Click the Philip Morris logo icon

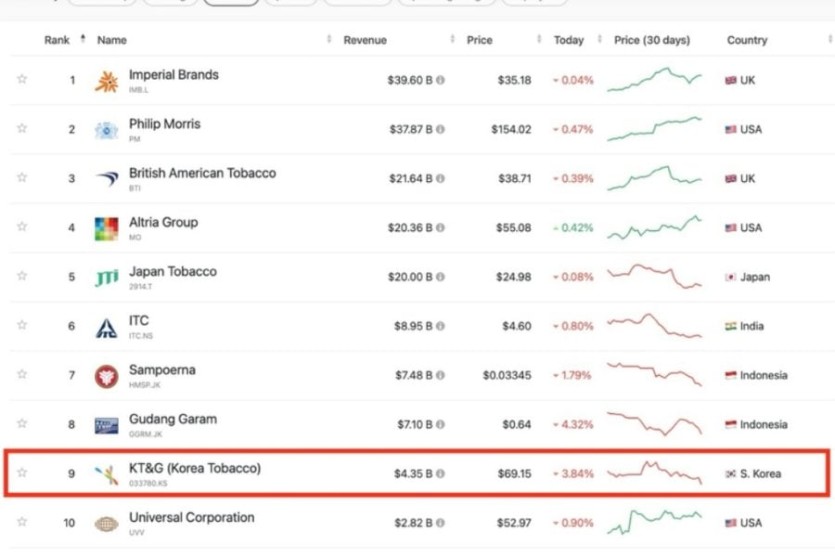[x=106, y=130]
